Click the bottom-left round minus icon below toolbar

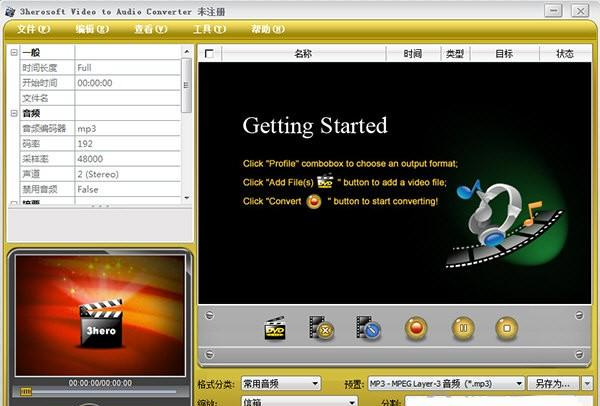pyautogui.click(x=210, y=354)
